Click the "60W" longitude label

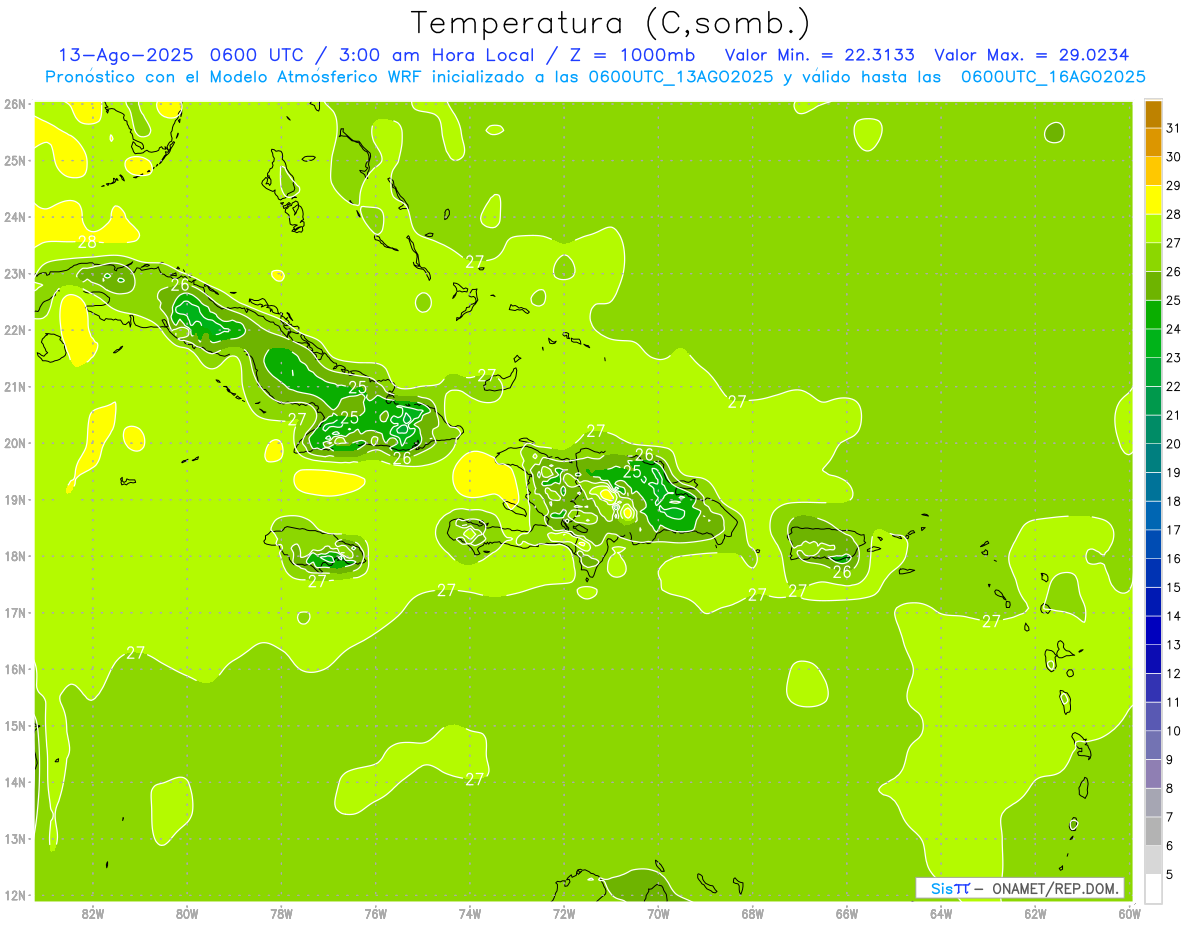pos(1129,913)
